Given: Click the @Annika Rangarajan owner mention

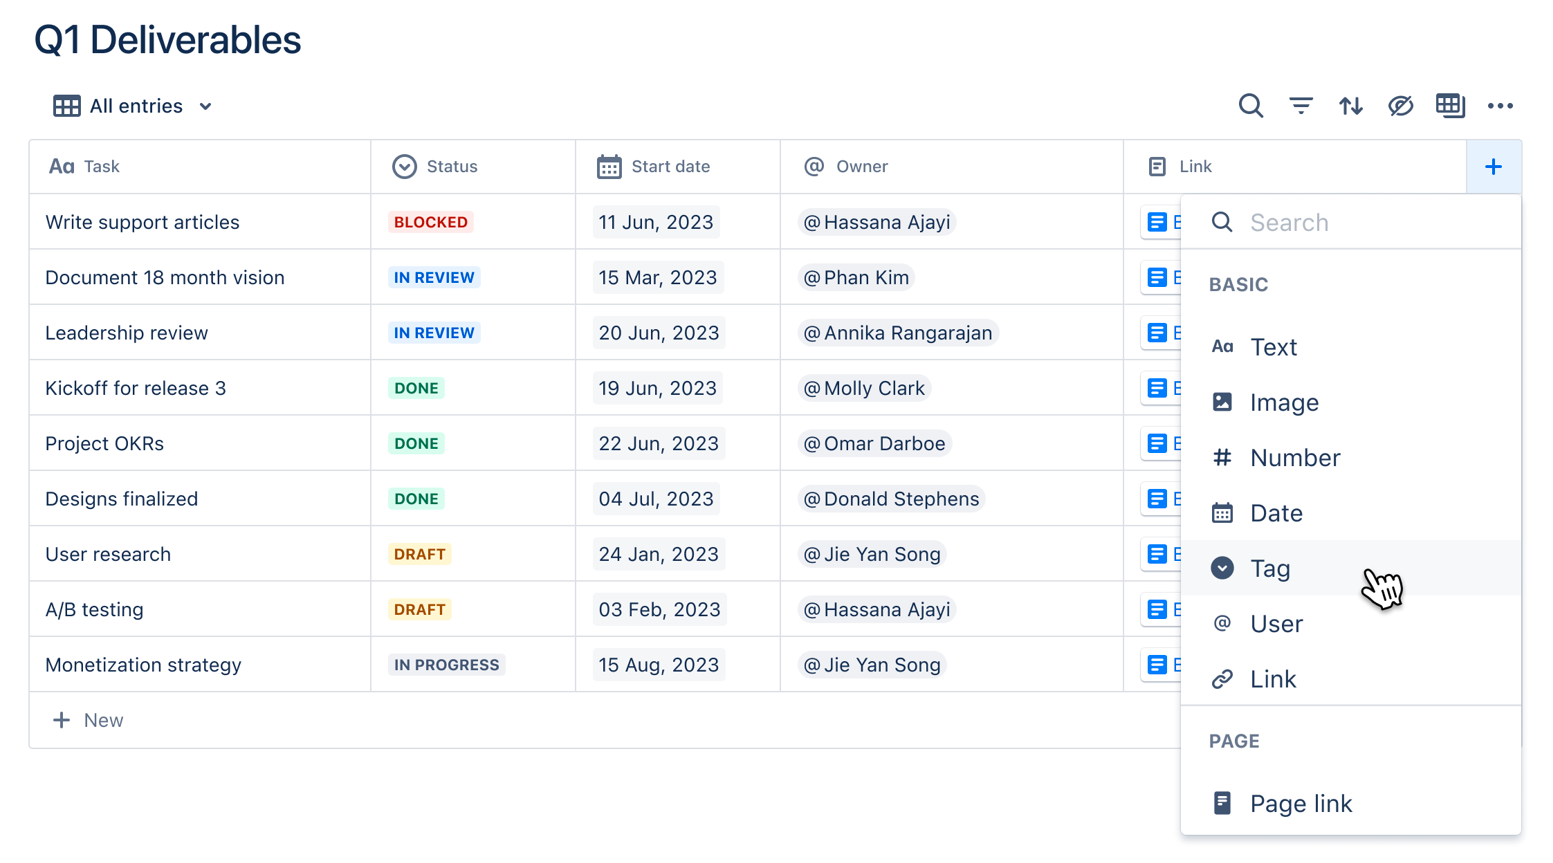Looking at the screenshot, I should click(898, 333).
